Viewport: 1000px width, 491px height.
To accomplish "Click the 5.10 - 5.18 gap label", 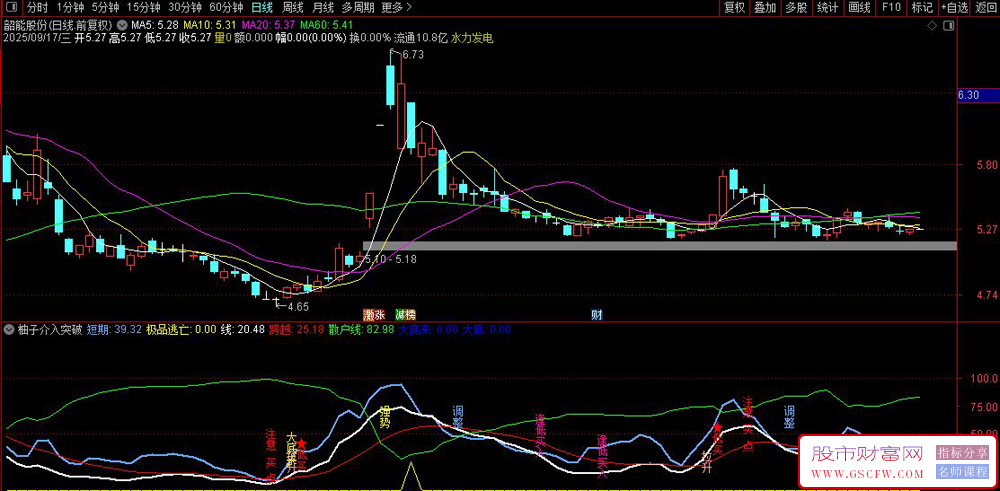I will tap(391, 260).
